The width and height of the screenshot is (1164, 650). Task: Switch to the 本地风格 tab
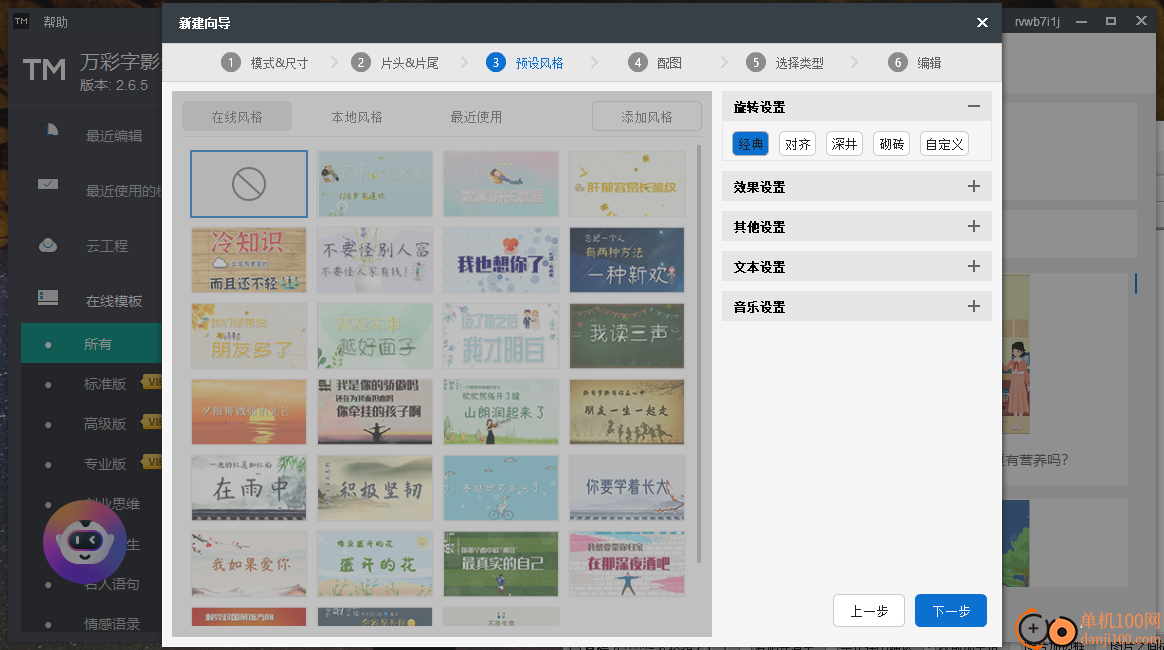(x=357, y=116)
